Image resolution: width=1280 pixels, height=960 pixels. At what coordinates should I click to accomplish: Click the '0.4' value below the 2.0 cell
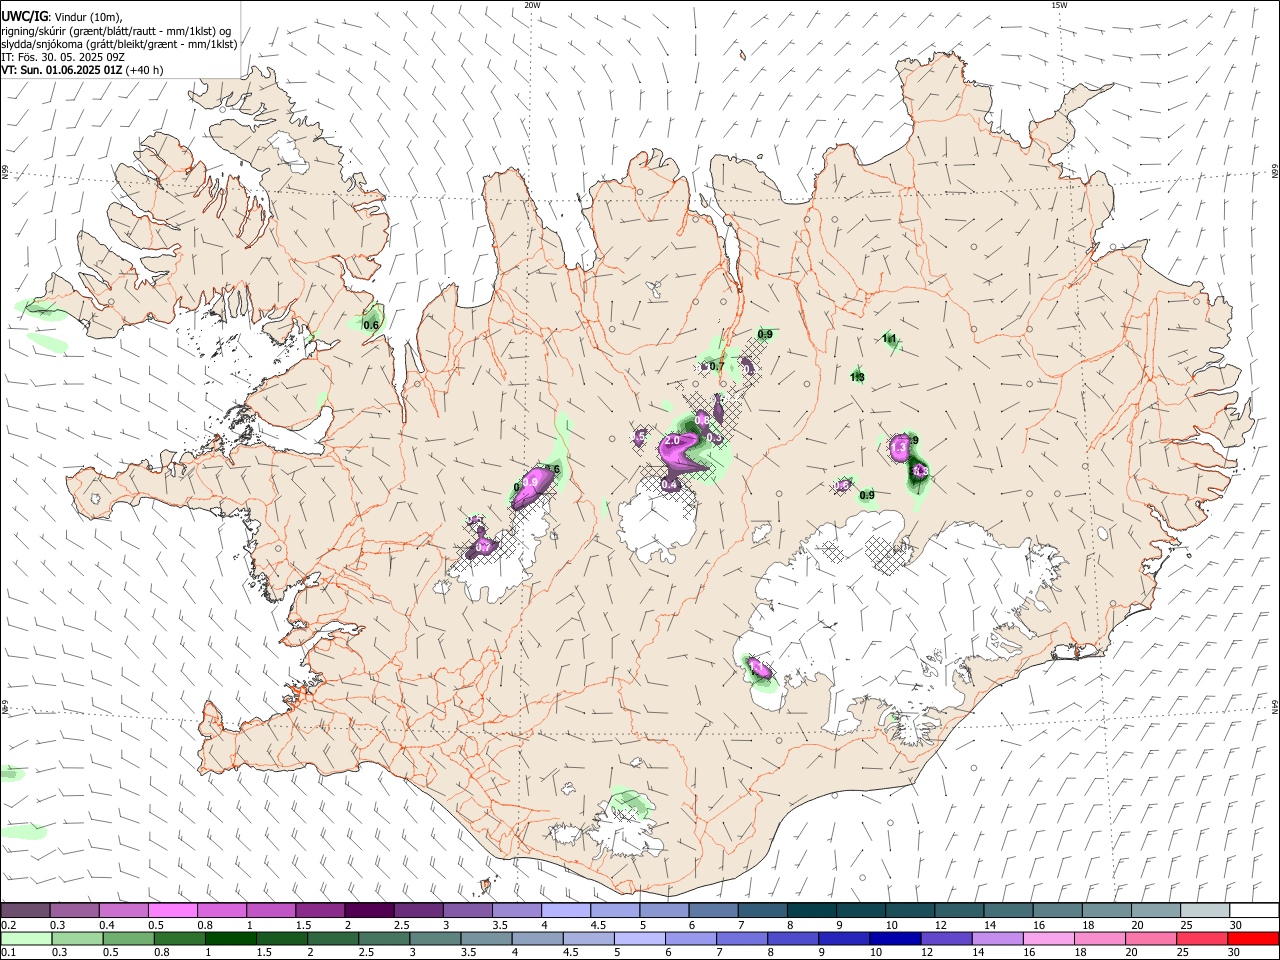[670, 484]
